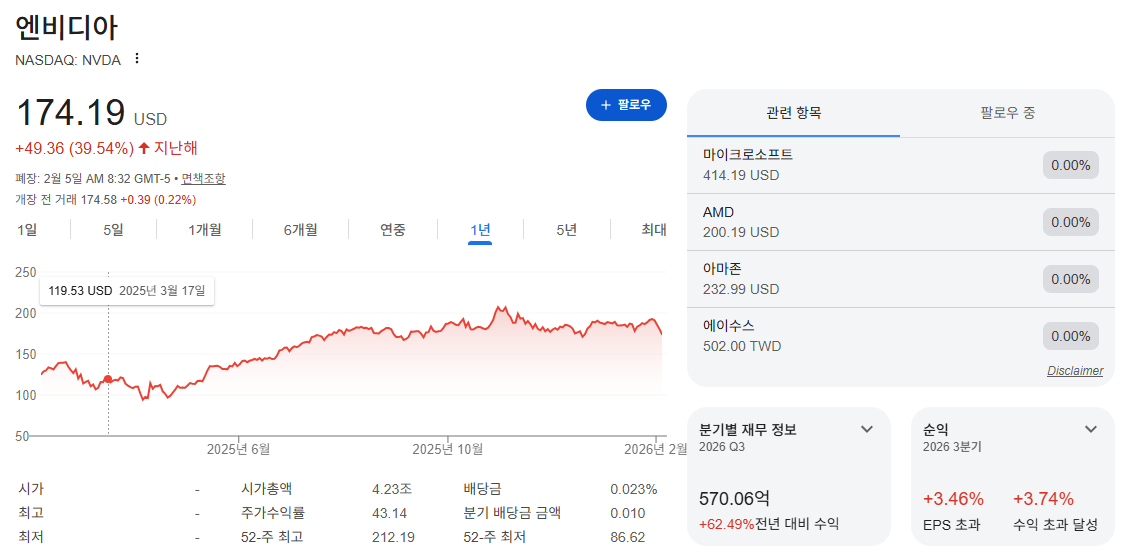Expand the 순익 card chevron
Viewport: 1134px width, 554px height.
[x=1091, y=430]
